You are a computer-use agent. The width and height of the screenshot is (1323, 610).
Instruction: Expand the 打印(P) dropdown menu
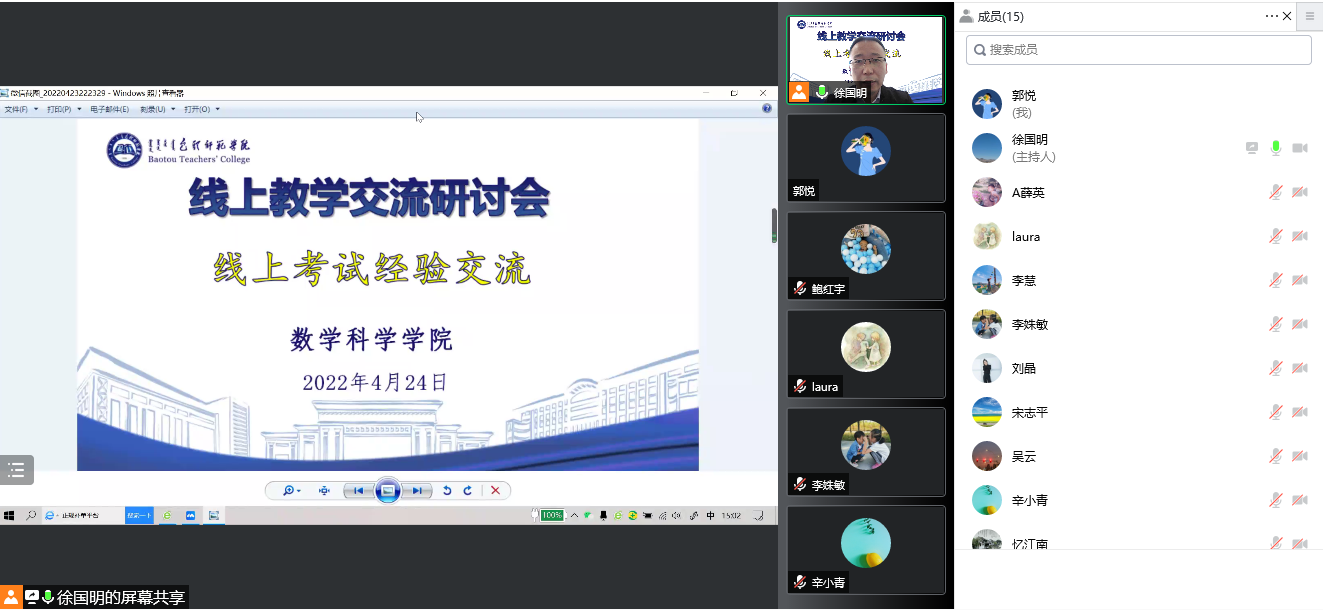63,109
